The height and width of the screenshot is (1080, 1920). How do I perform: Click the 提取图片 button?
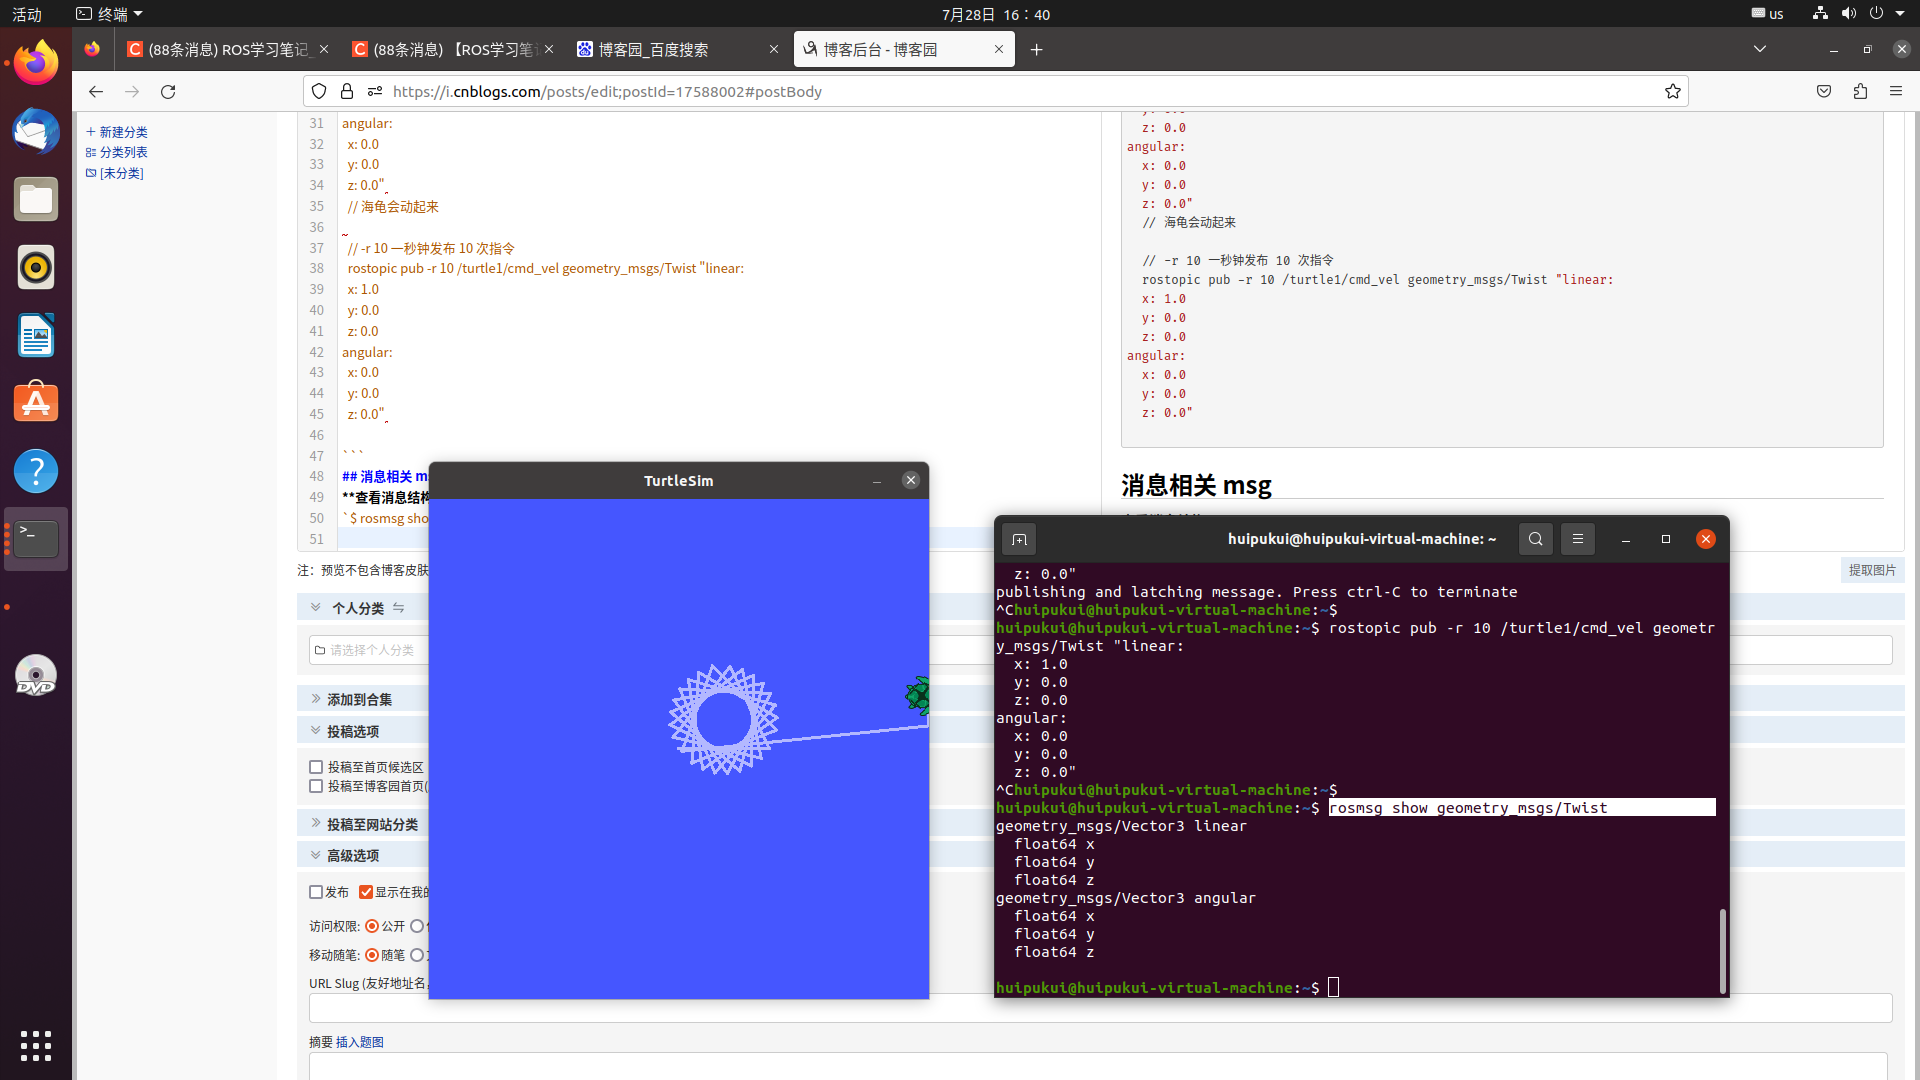[x=1872, y=570]
